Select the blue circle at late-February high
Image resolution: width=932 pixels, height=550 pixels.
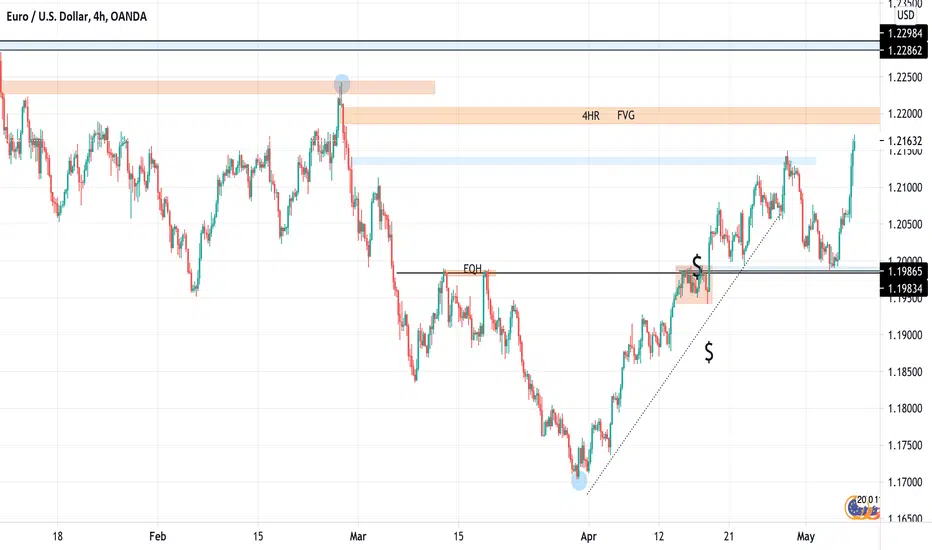coord(342,83)
